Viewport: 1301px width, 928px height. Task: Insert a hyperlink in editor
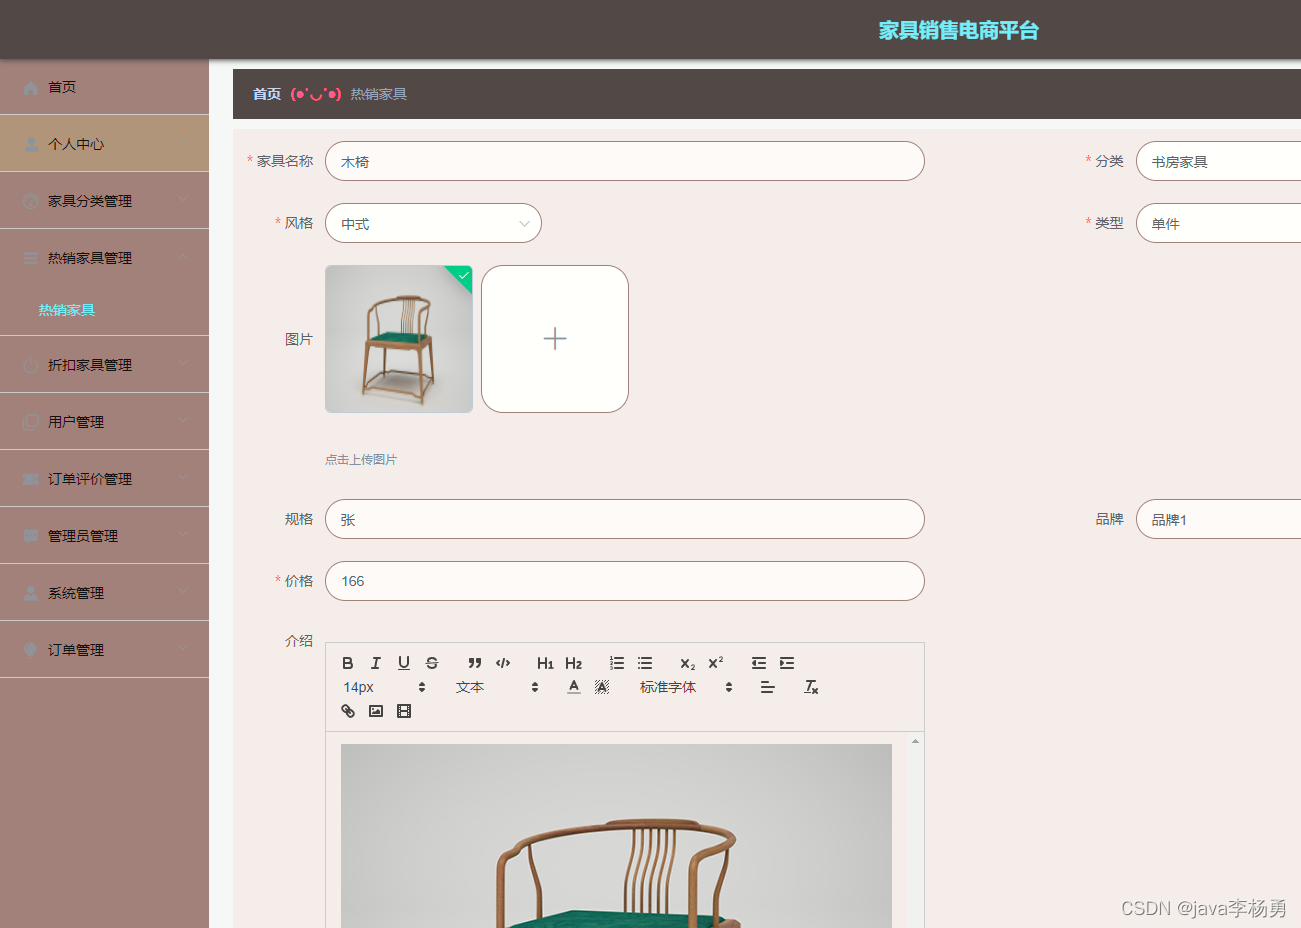(348, 711)
